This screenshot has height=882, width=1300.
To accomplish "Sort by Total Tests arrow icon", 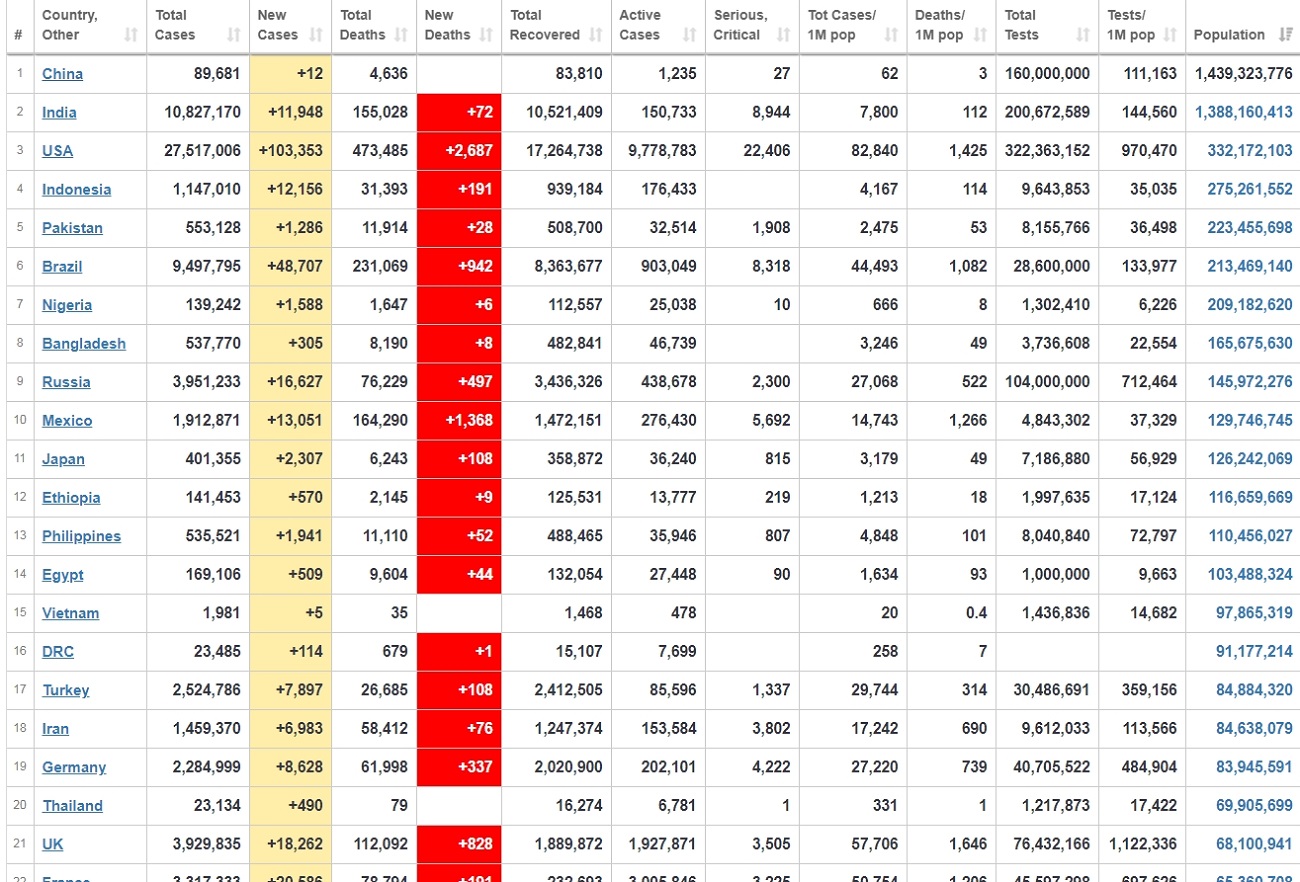I will 1082,35.
